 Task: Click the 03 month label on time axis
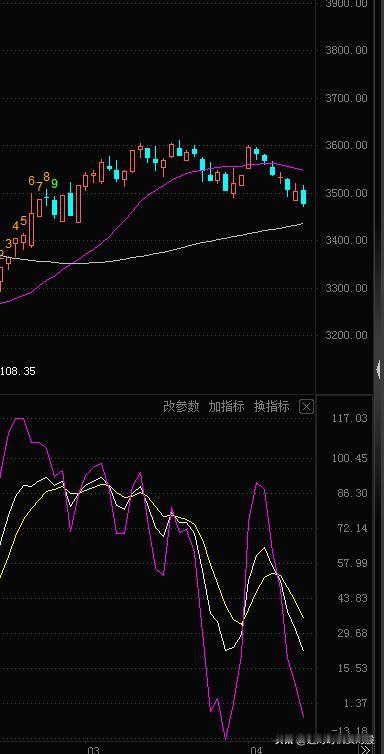[93, 750]
